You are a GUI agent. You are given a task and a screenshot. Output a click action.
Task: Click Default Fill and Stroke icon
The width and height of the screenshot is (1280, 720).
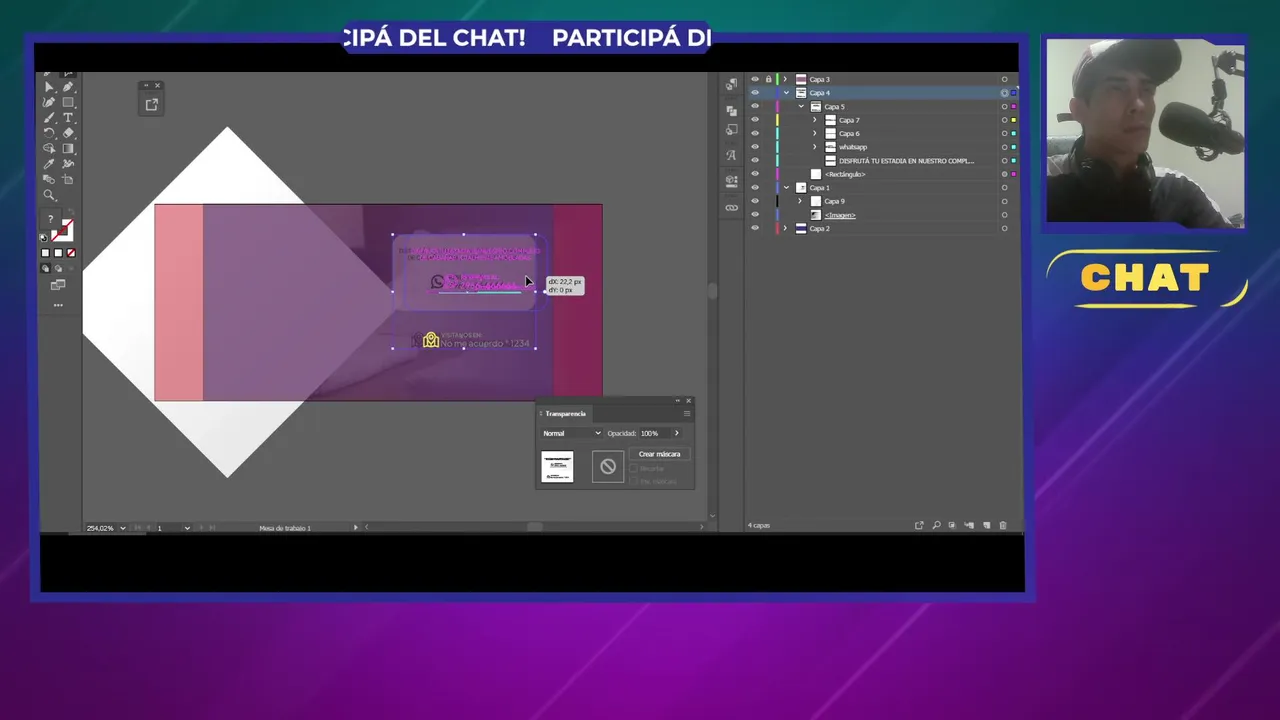tap(43, 237)
